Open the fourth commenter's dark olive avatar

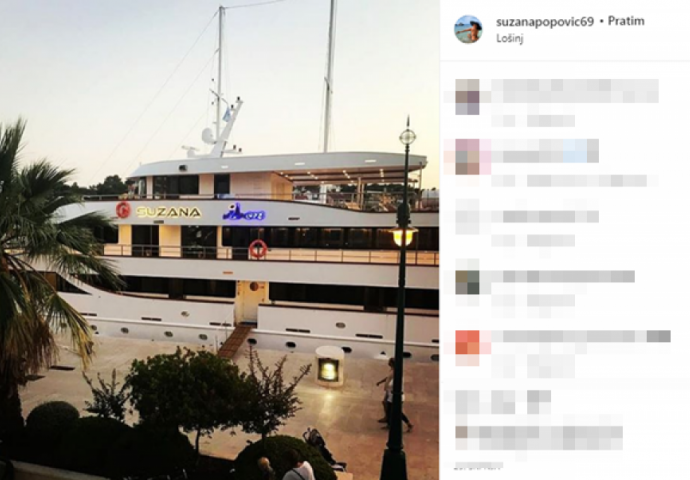click(x=467, y=282)
